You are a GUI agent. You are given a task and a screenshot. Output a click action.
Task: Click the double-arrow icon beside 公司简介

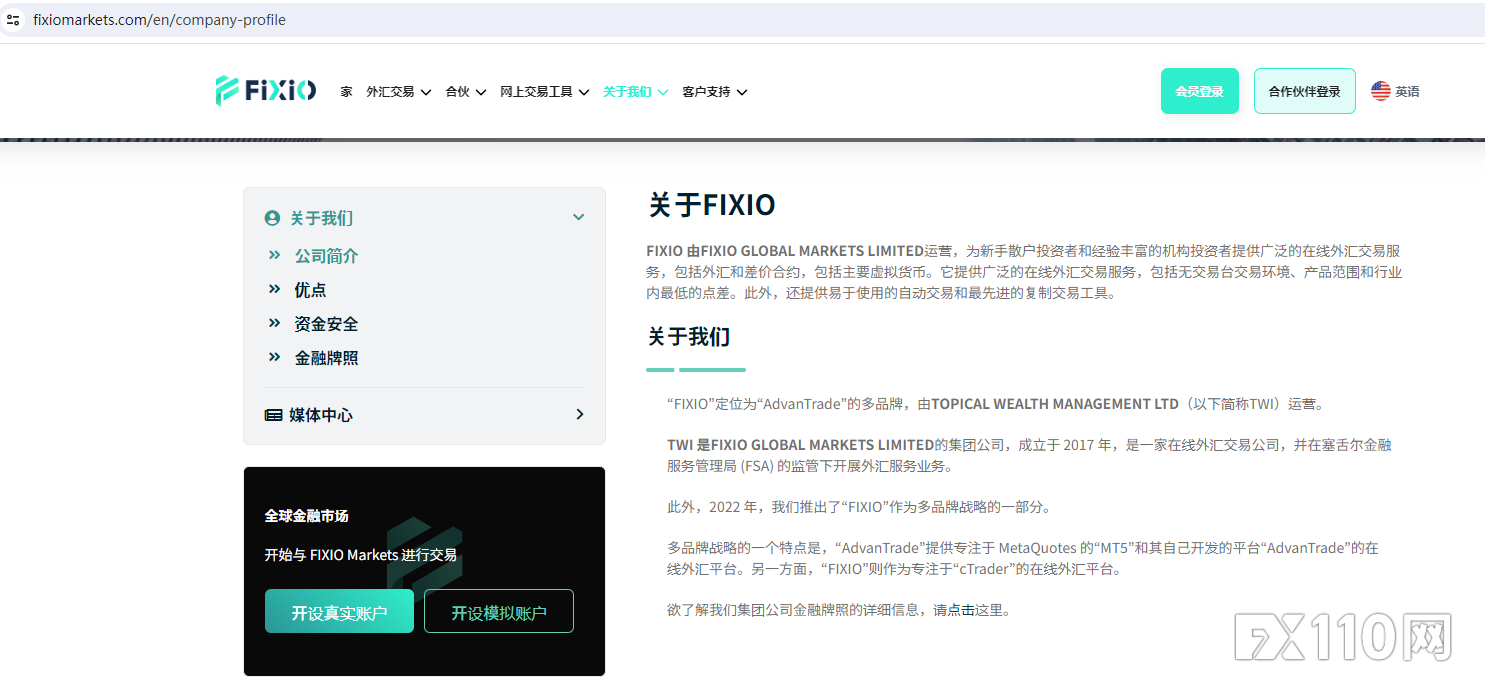tap(274, 255)
